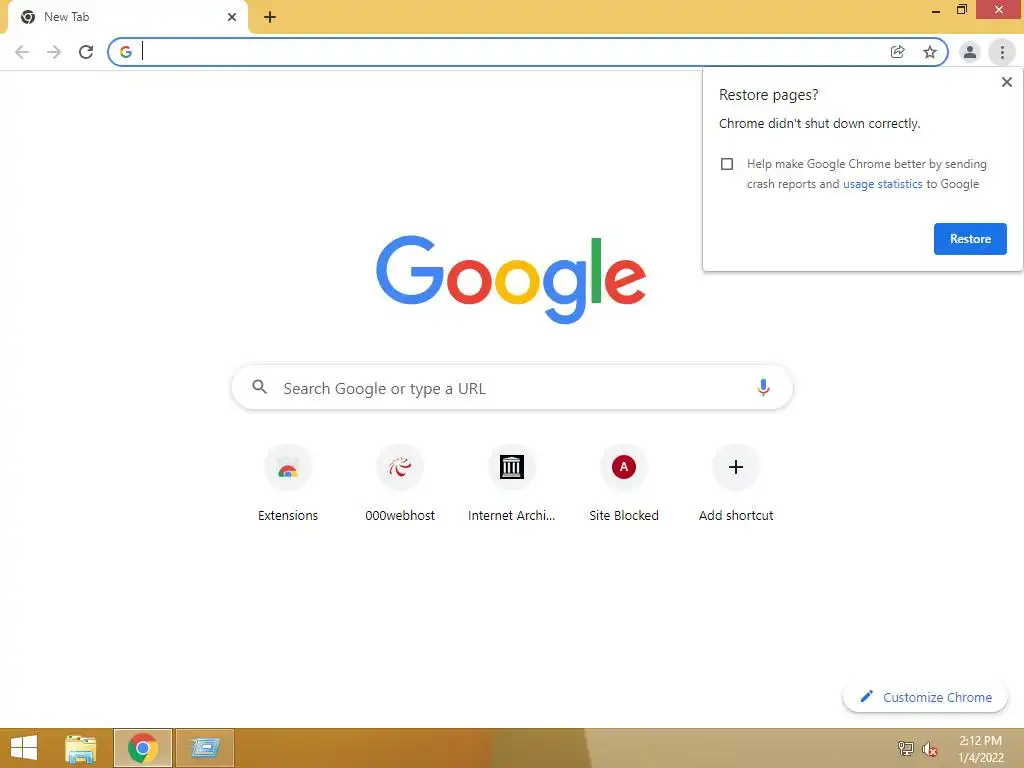The width and height of the screenshot is (1024, 768).
Task: Click the Search Google or type a URL box
Action: pyautogui.click(x=512, y=388)
